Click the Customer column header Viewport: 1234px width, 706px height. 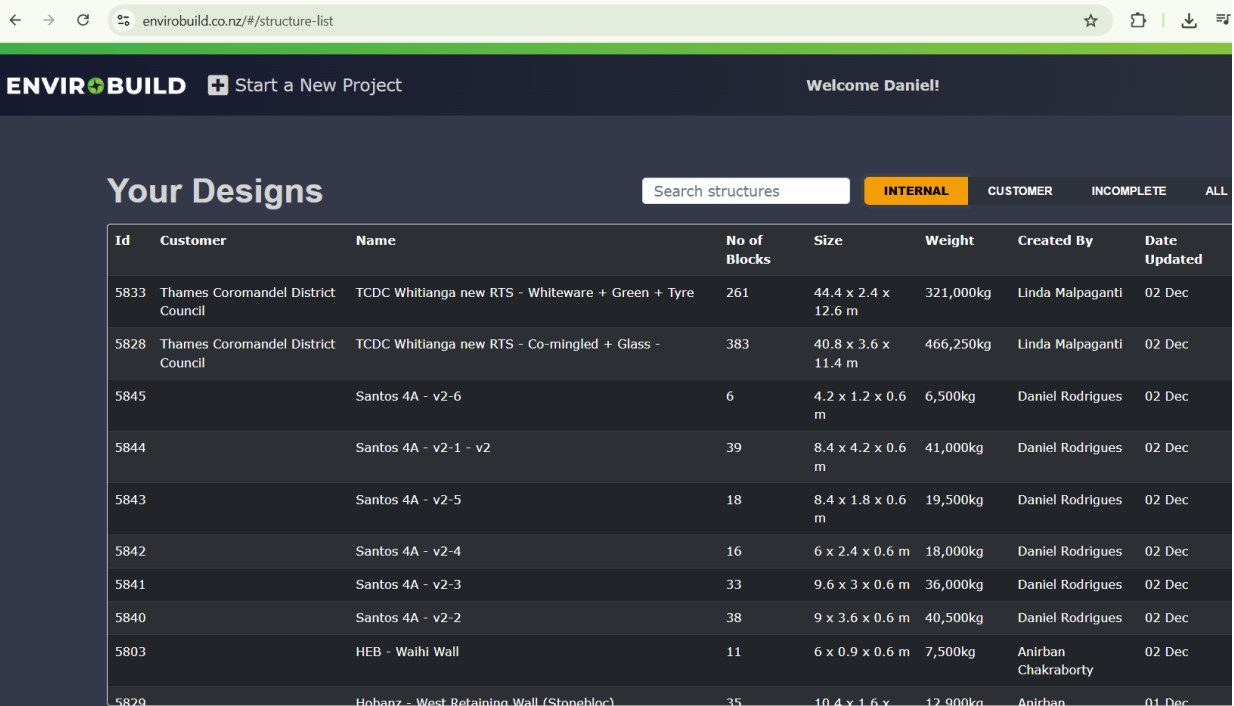(193, 240)
